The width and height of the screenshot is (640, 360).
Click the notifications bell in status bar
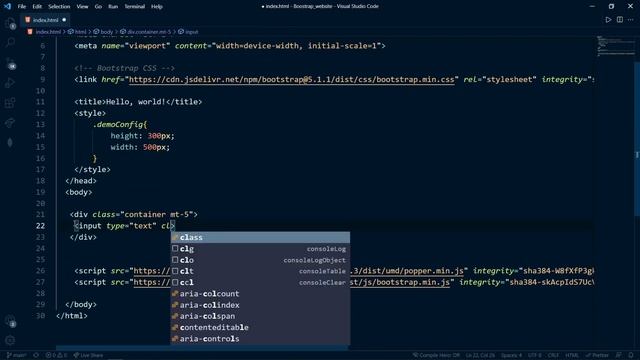(x=631, y=355)
